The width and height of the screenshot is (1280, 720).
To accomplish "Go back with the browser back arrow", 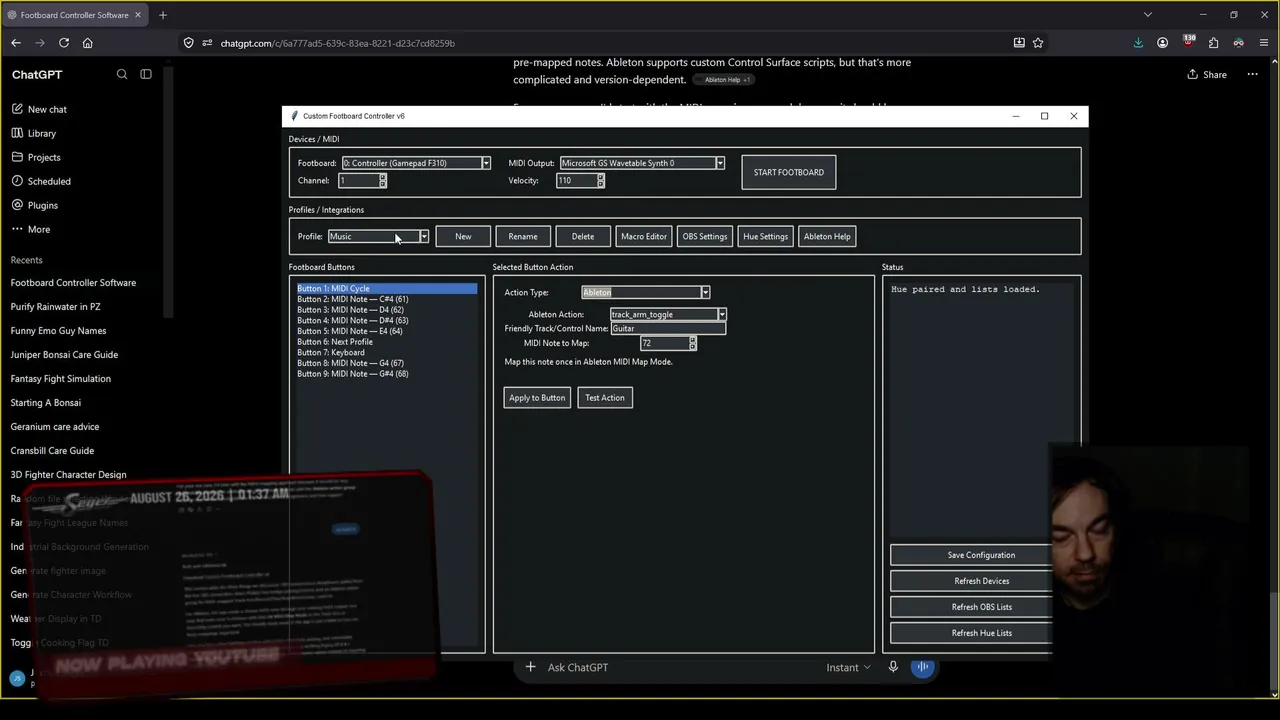I will (x=16, y=43).
